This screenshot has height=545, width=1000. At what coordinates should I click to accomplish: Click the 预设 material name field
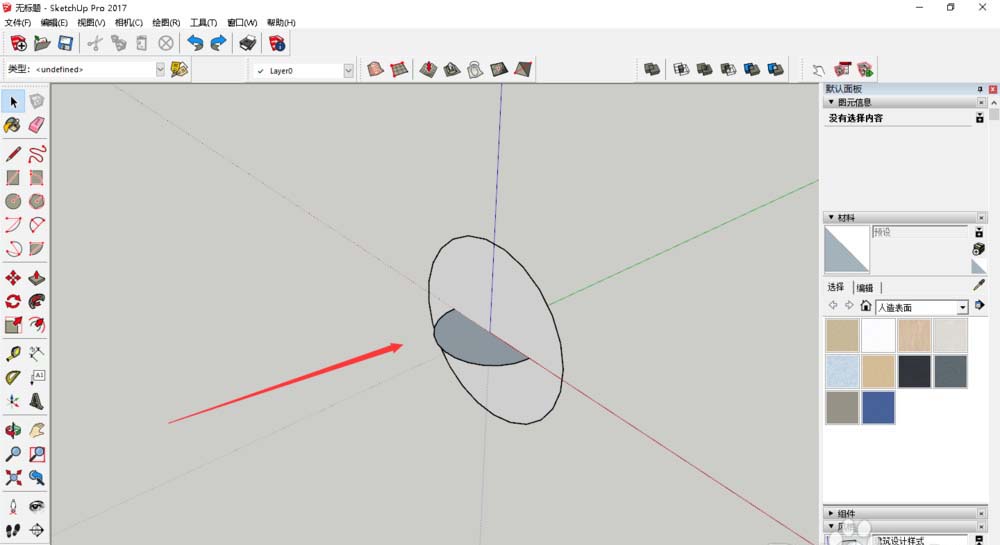tap(920, 232)
